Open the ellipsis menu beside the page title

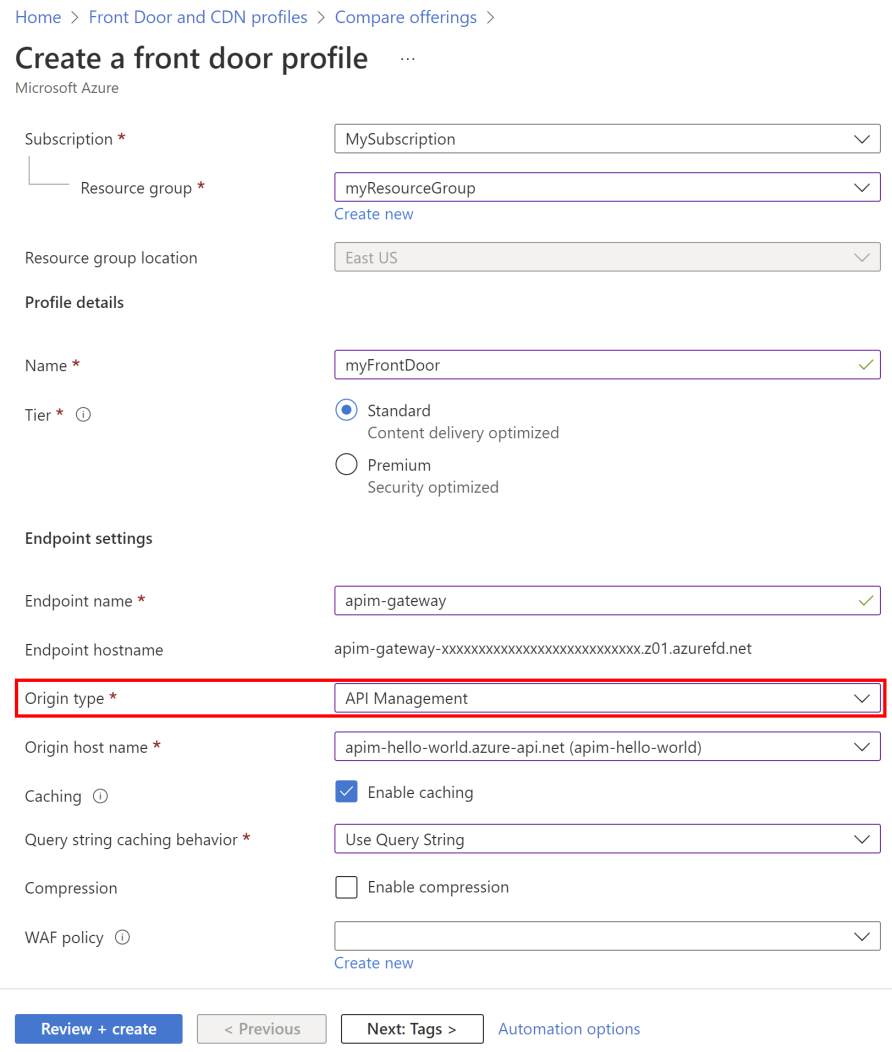tap(407, 59)
